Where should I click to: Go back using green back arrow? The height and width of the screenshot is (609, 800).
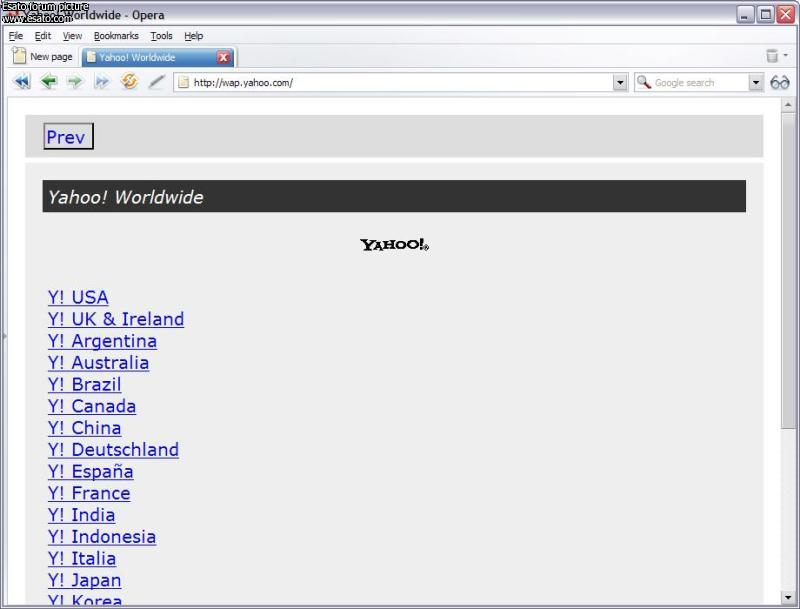[48, 82]
